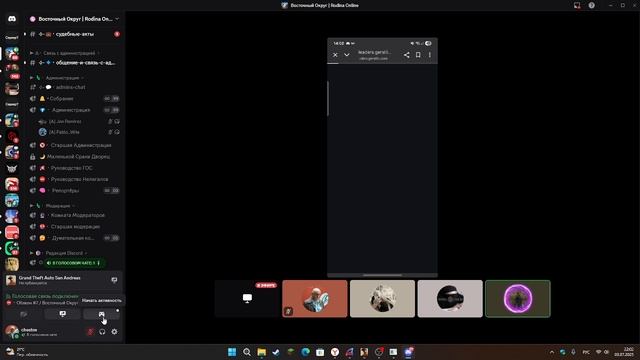This screenshot has height=360, width=640.
Task: Open server dropdown for Восточный Округ
Action: (117, 19)
